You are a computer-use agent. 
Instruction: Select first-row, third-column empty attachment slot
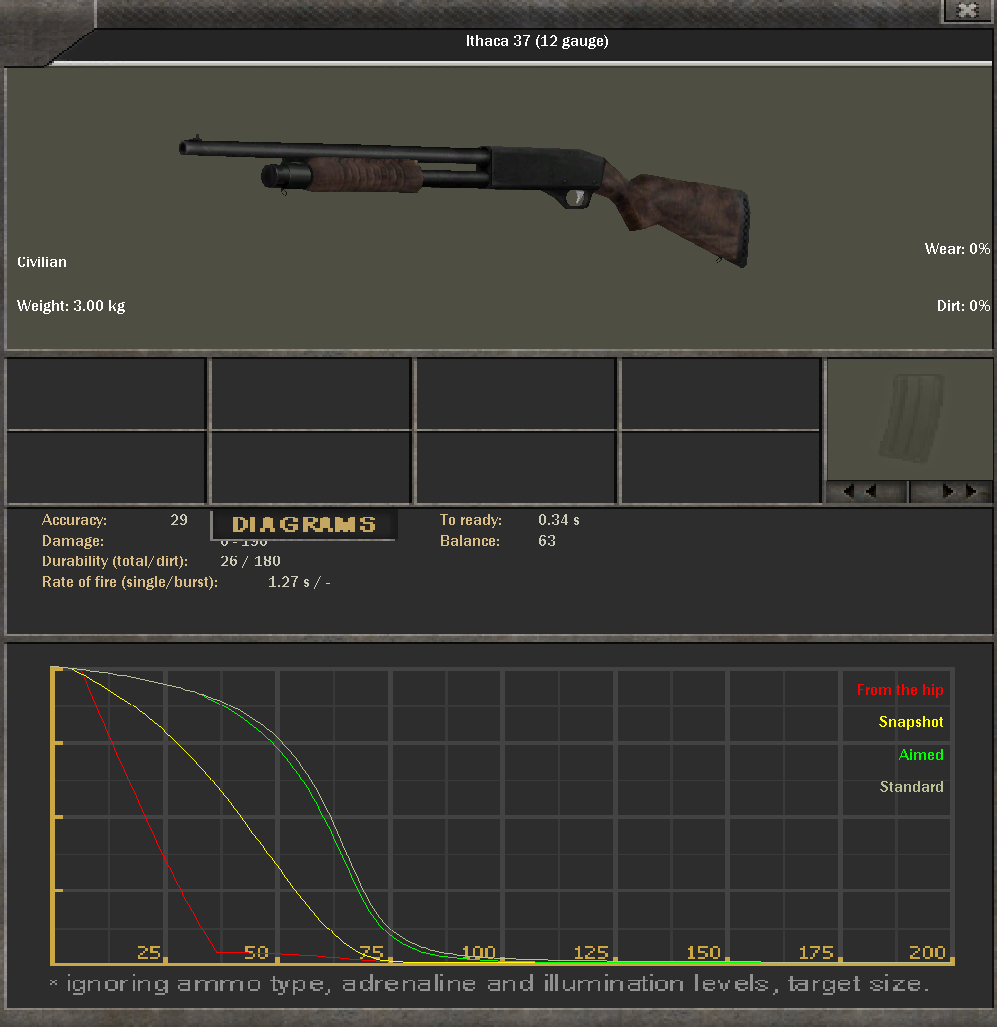coord(516,394)
